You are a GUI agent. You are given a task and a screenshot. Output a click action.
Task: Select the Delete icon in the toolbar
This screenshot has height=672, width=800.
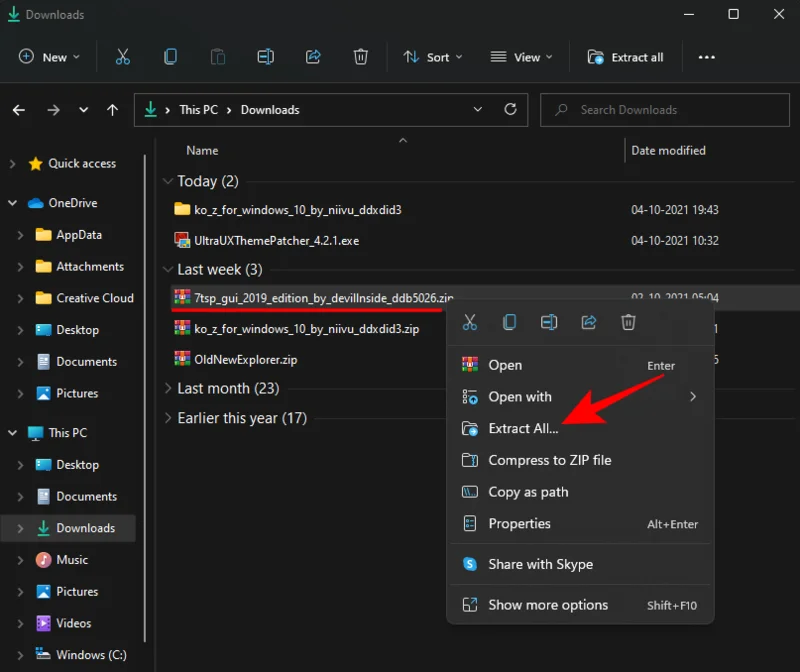tap(360, 57)
